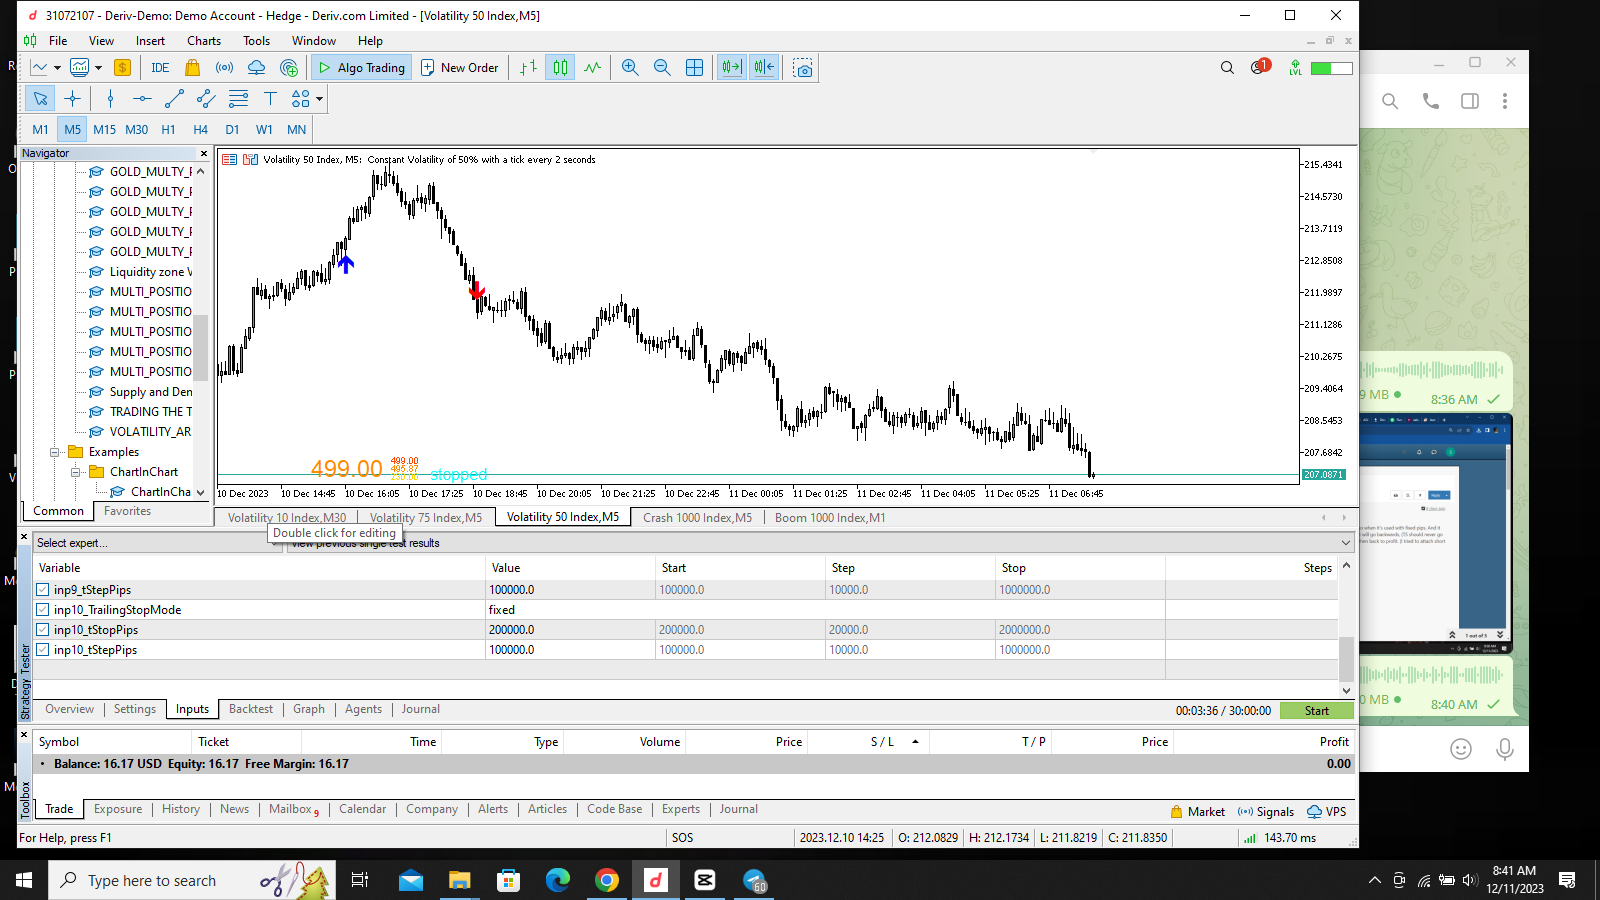Select the cursor arrow tool
Screen dimensions: 1600x900
coord(40,99)
